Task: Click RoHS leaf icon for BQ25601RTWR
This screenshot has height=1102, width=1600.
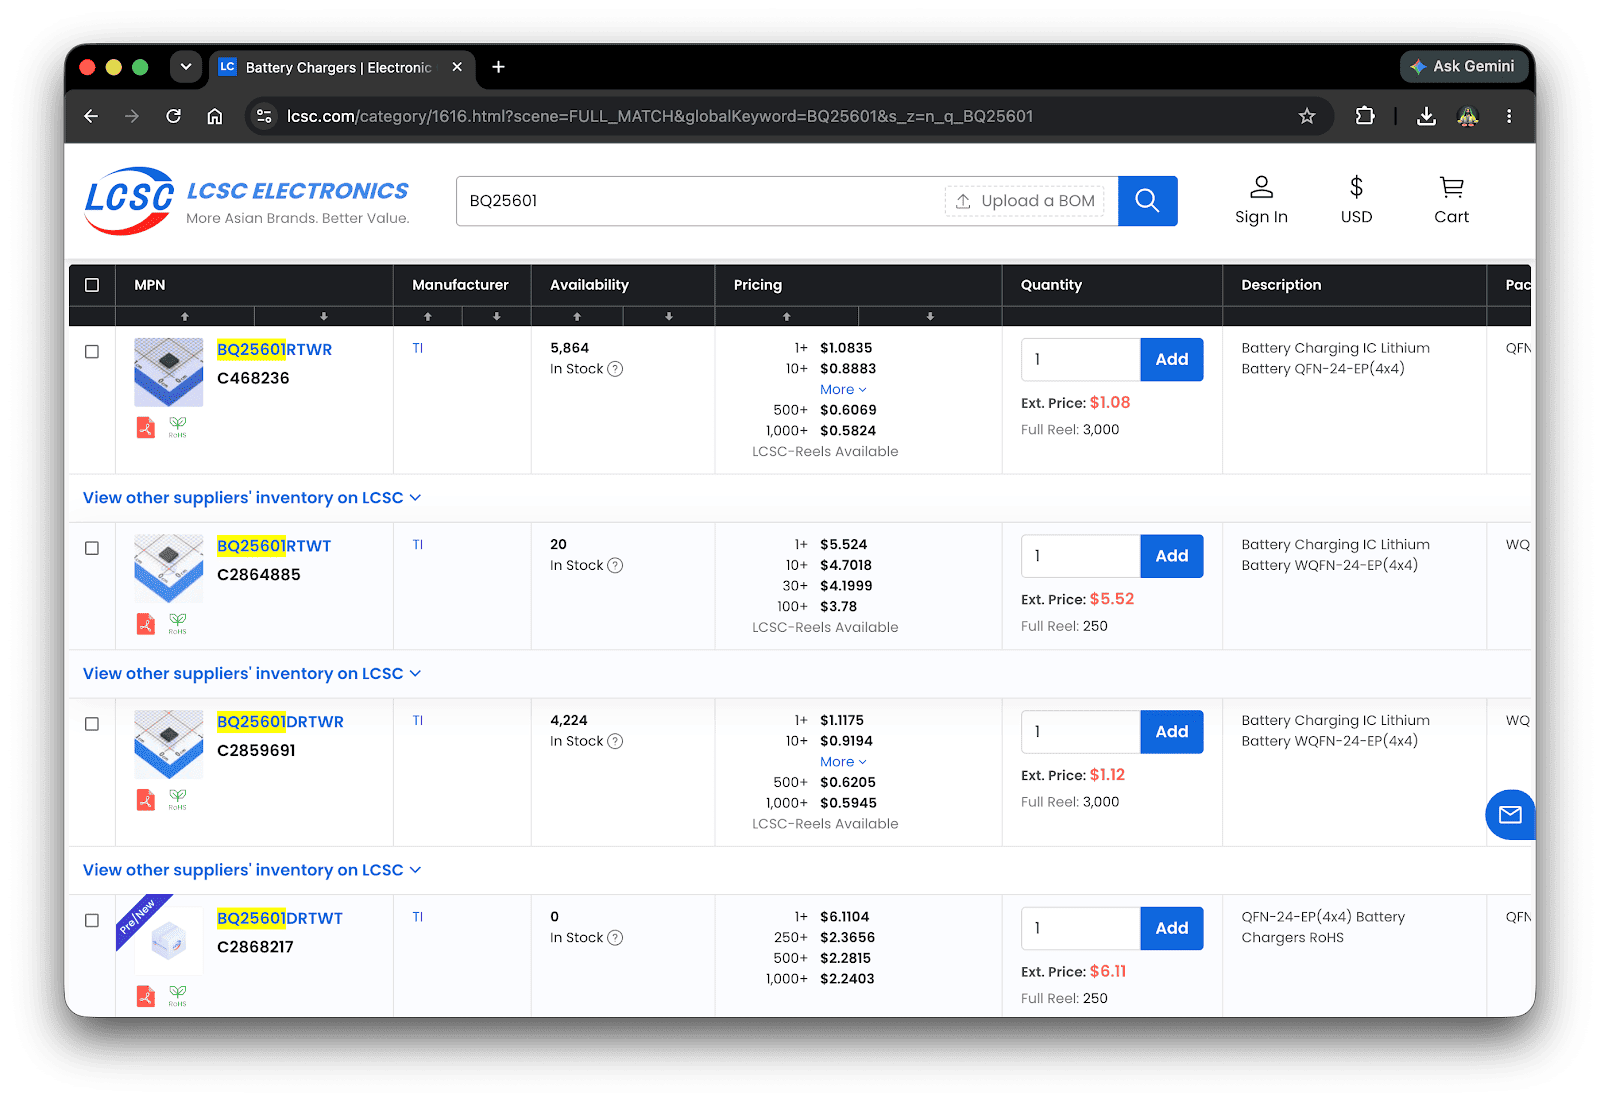Action: (x=177, y=428)
